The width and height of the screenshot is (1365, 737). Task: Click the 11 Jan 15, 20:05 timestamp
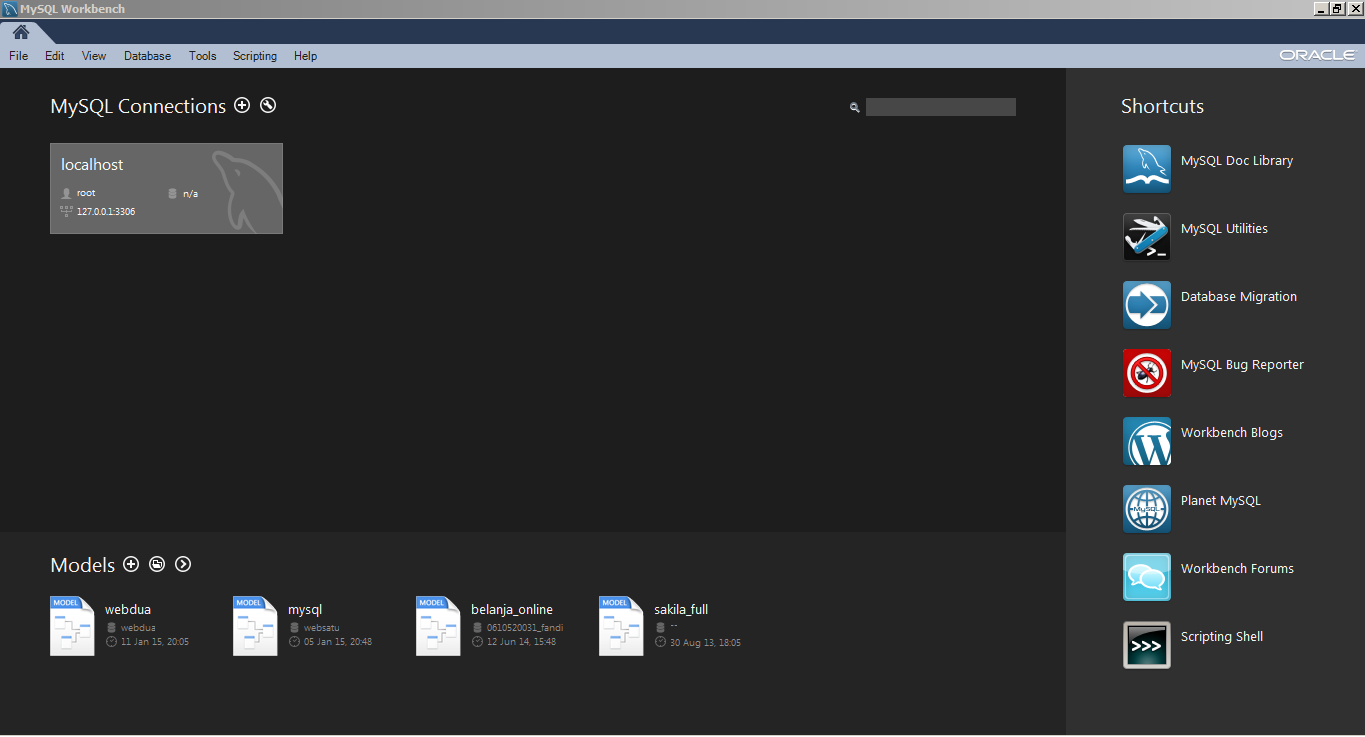pyautogui.click(x=155, y=642)
